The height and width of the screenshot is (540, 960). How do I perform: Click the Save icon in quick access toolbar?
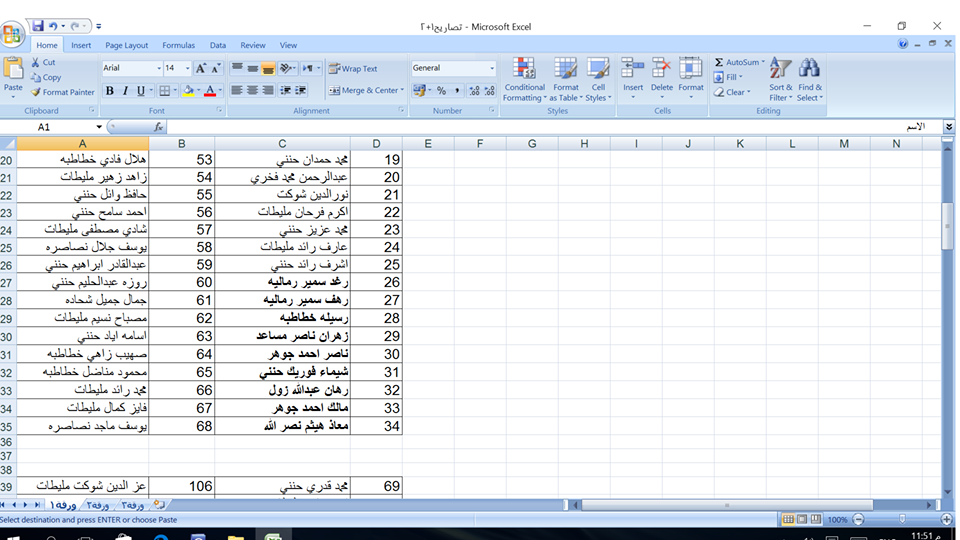click(x=37, y=26)
